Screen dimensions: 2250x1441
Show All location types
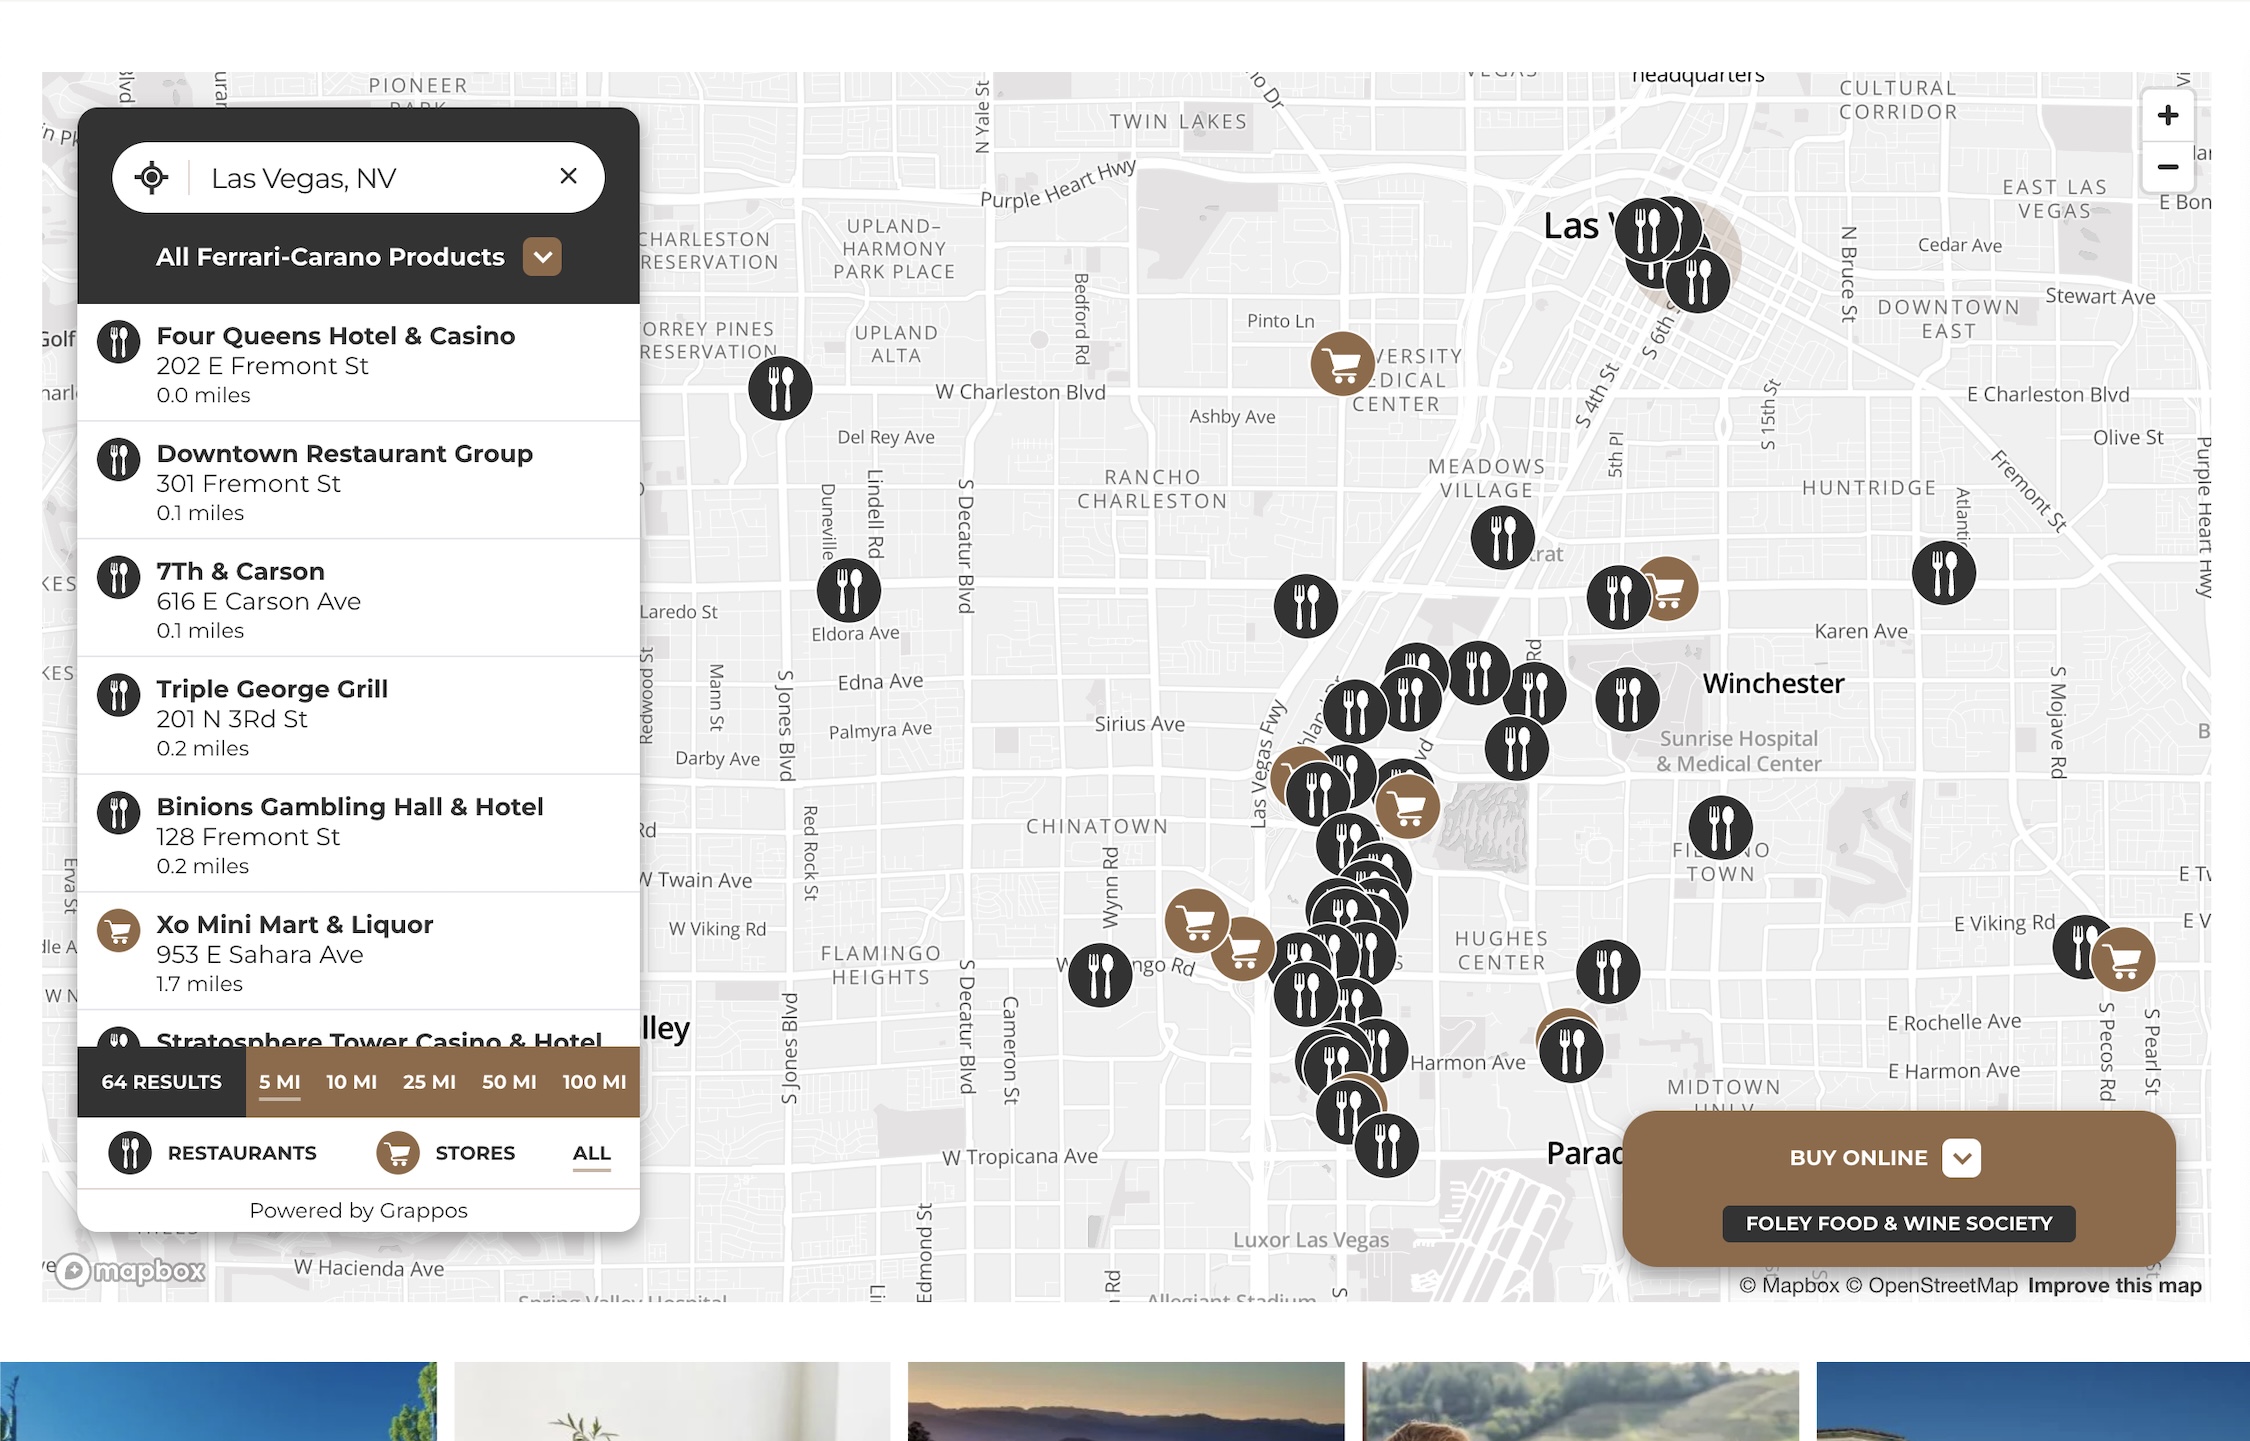click(x=591, y=1153)
